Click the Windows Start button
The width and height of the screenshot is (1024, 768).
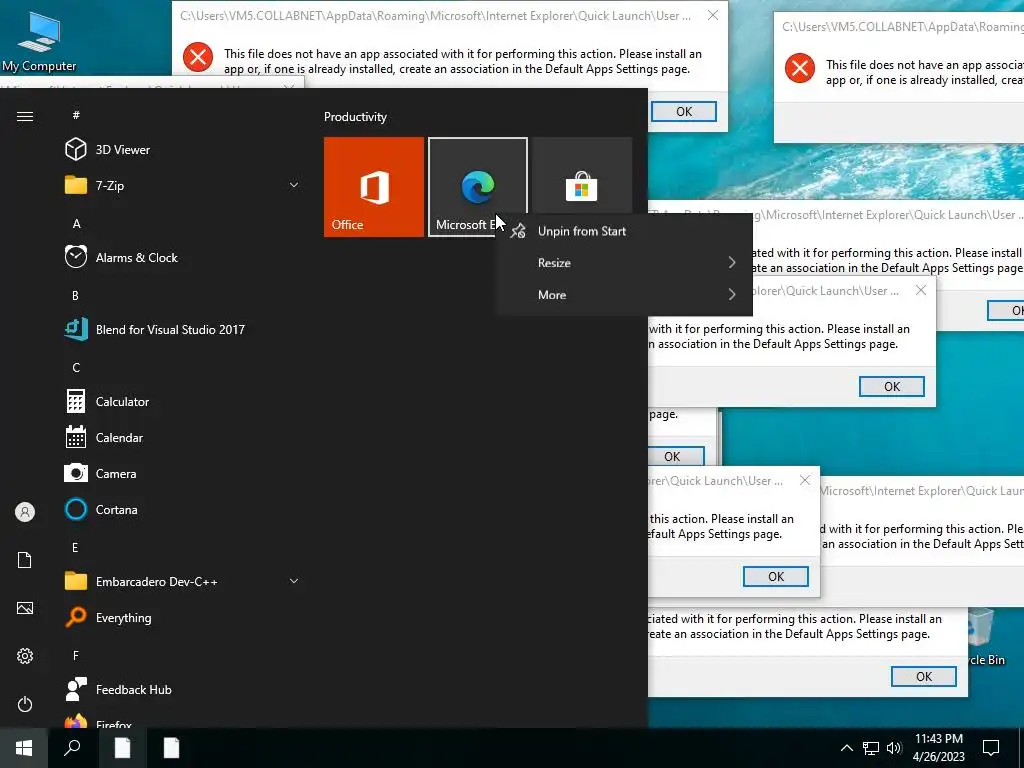point(24,748)
